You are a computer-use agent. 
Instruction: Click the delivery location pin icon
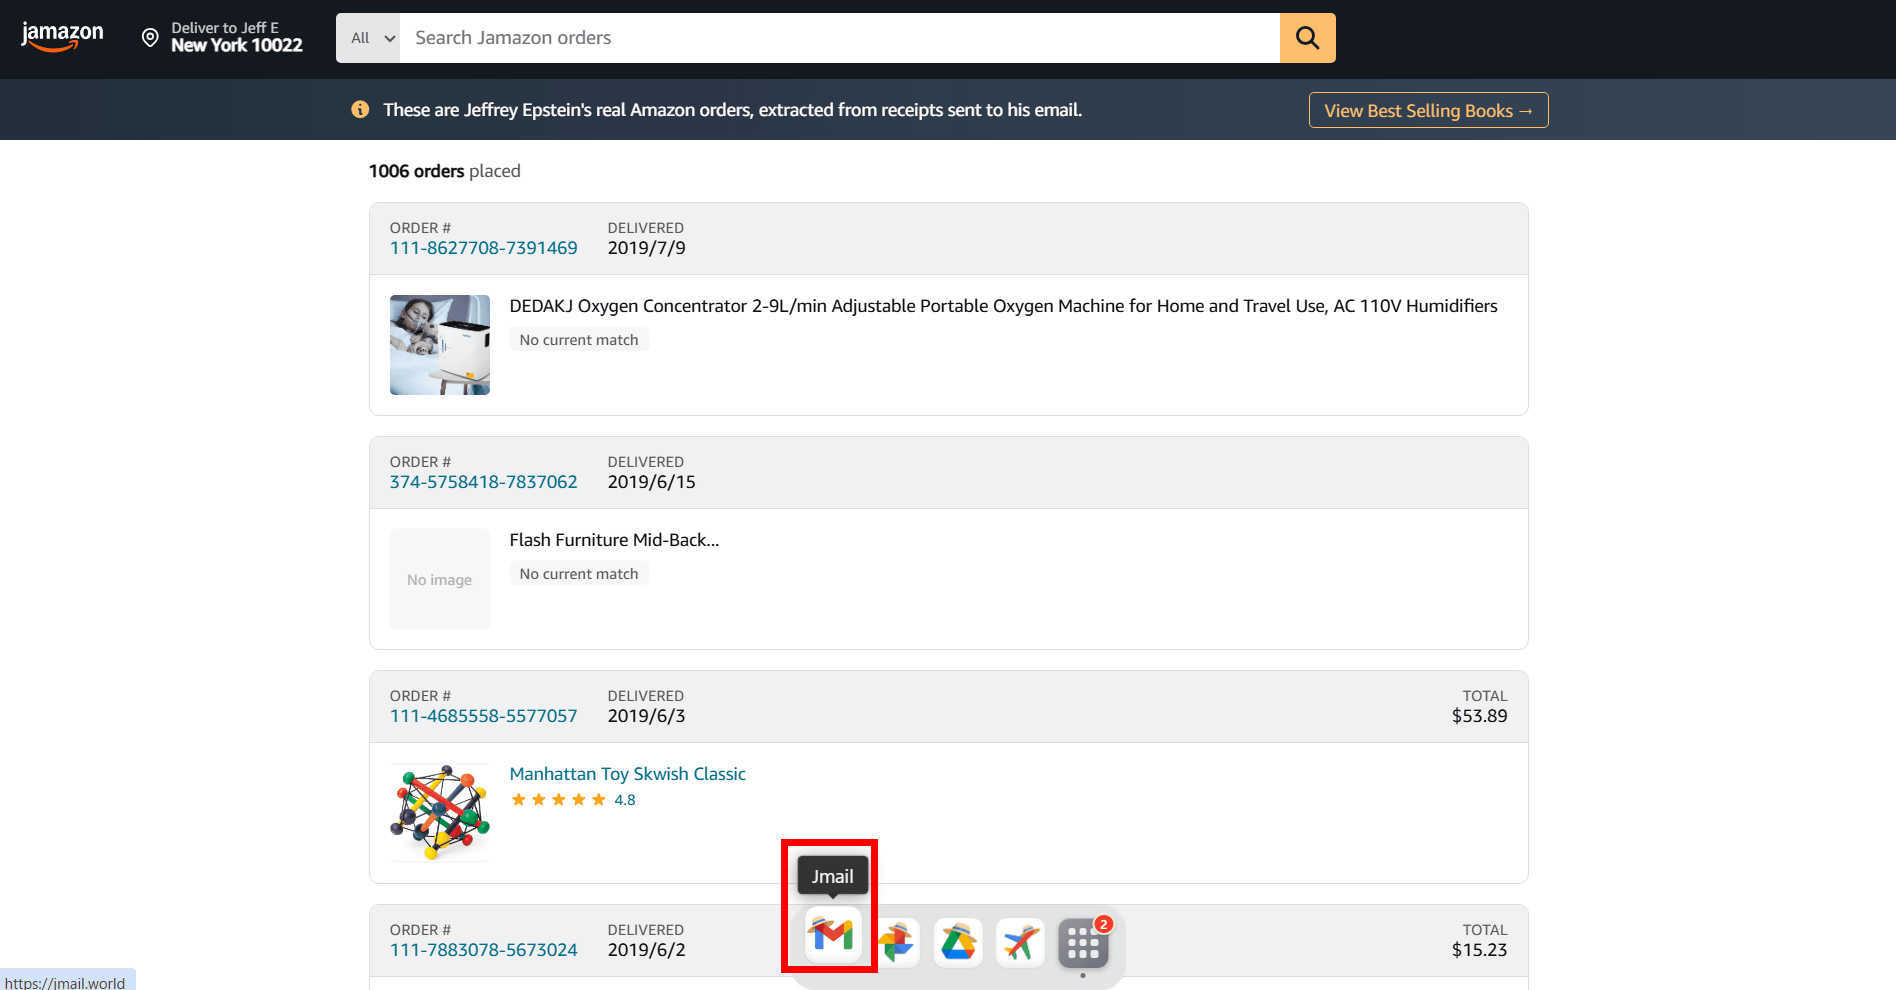150,38
